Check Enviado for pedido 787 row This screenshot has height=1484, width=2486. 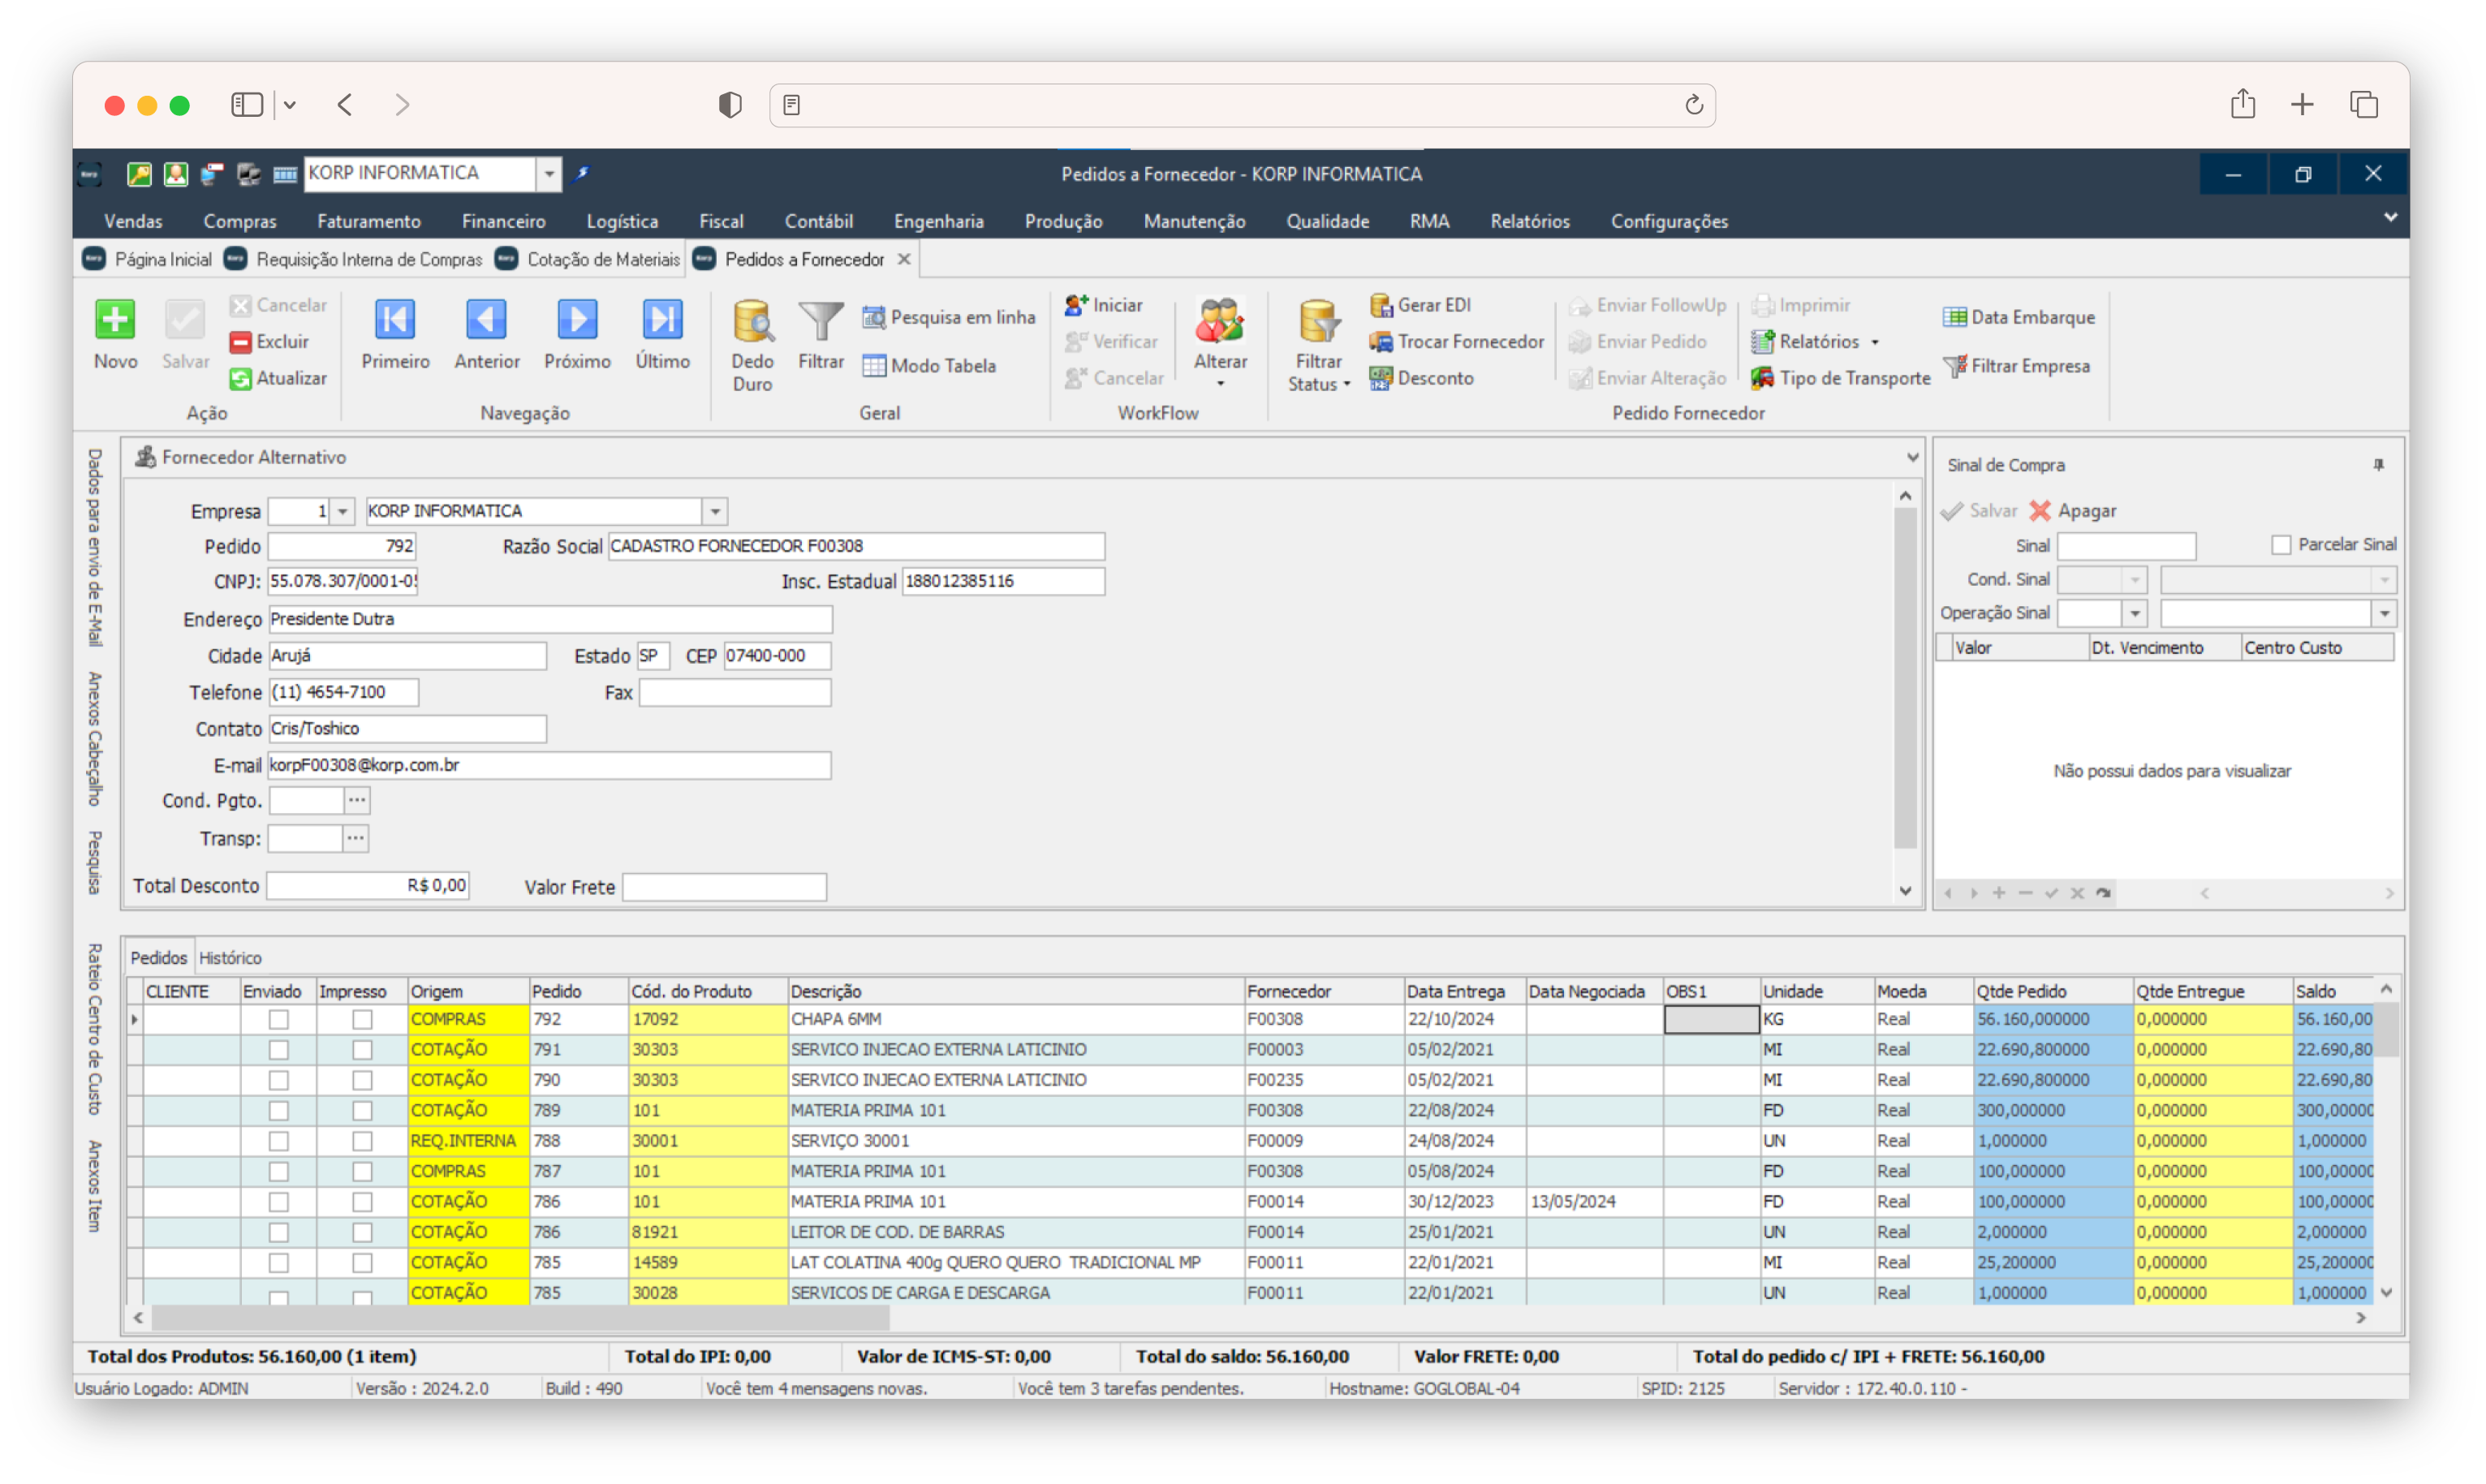pos(279,1172)
